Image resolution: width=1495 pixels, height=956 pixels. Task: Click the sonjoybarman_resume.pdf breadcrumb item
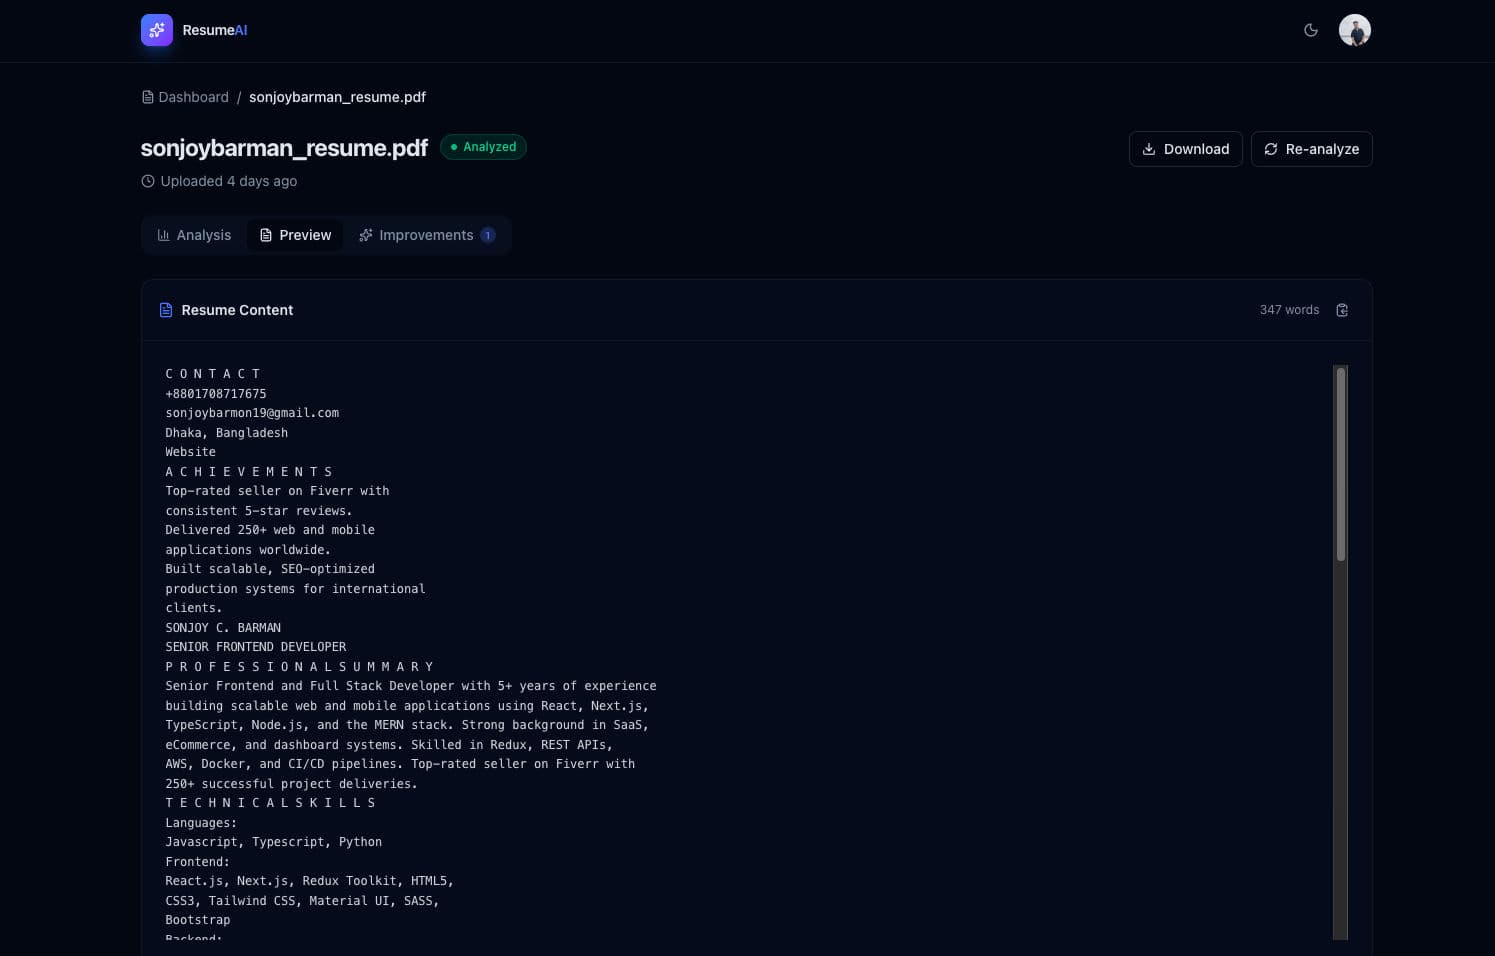337,97
